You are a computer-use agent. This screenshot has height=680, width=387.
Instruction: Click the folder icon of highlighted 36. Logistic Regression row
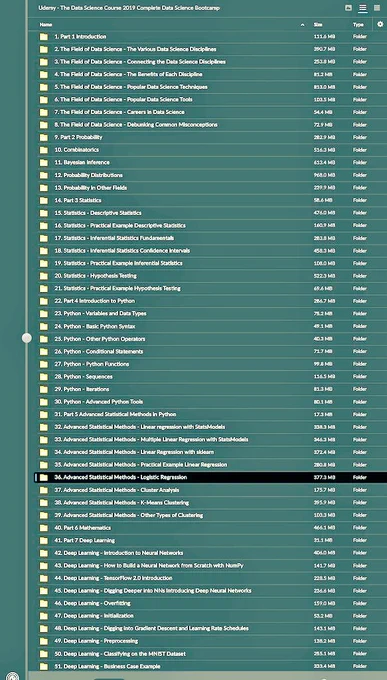pyautogui.click(x=44, y=477)
